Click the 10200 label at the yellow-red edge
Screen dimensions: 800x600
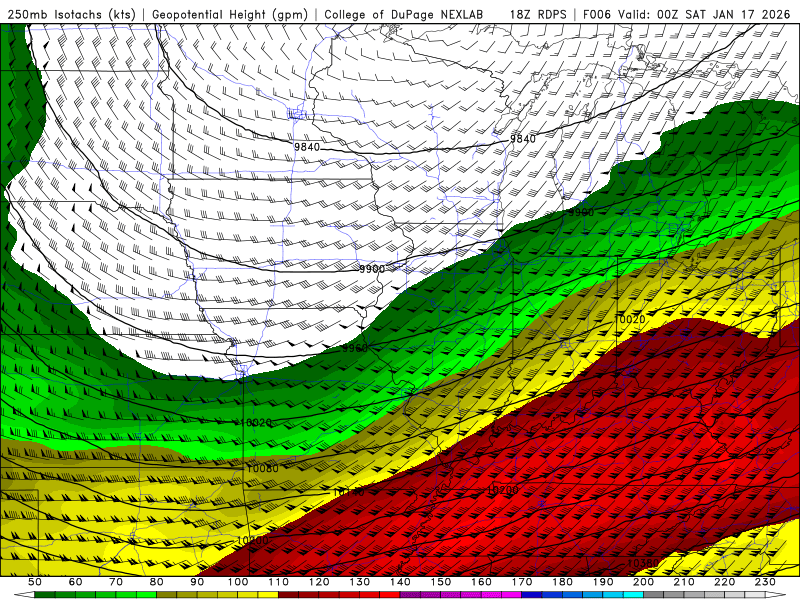(x=253, y=540)
